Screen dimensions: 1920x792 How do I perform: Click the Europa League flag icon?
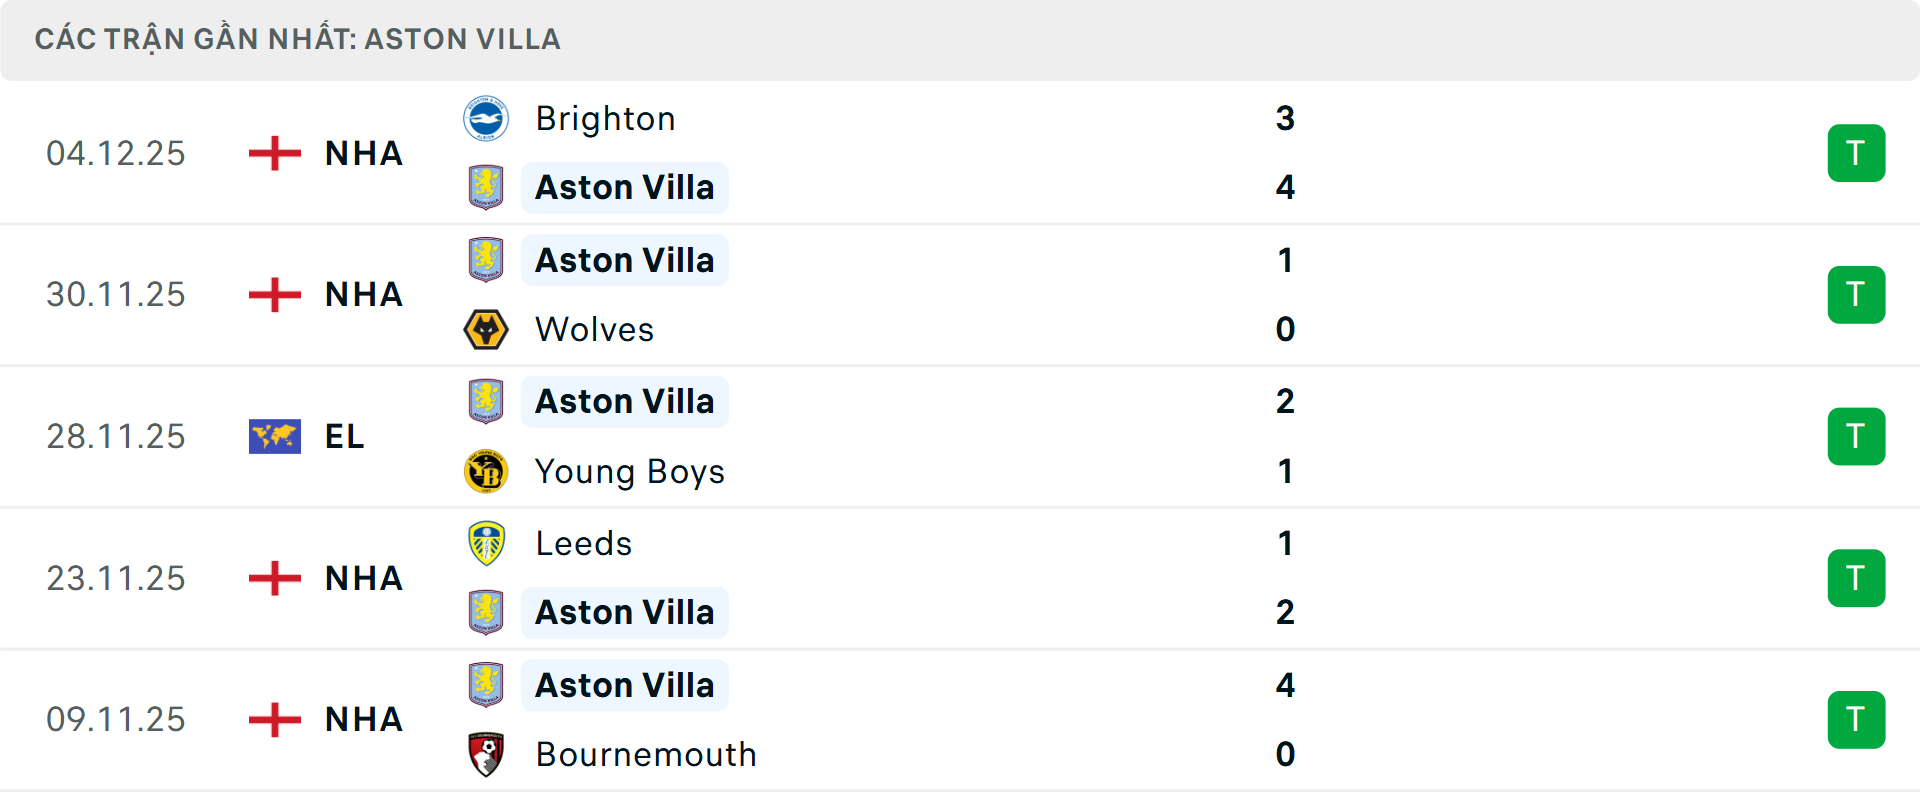[x=274, y=437]
